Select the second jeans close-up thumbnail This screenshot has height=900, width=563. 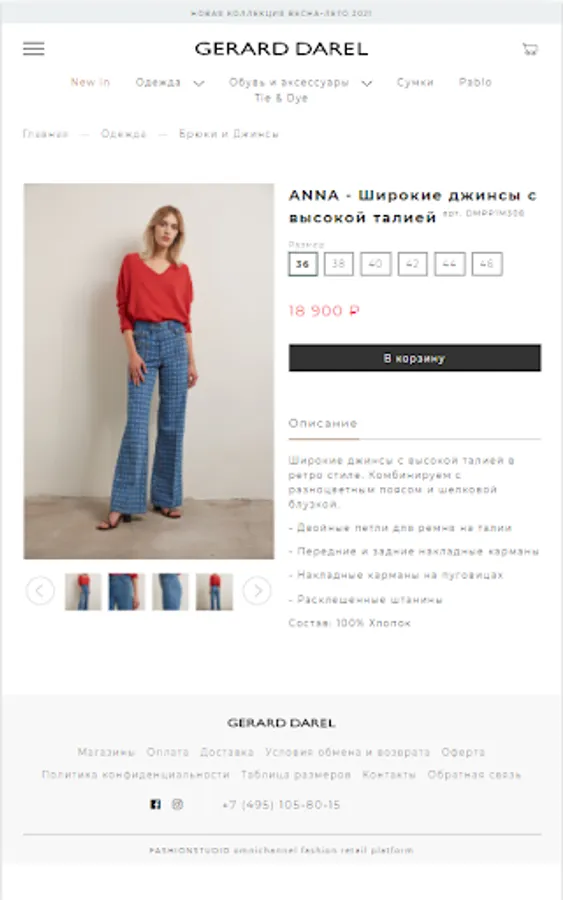coord(170,591)
